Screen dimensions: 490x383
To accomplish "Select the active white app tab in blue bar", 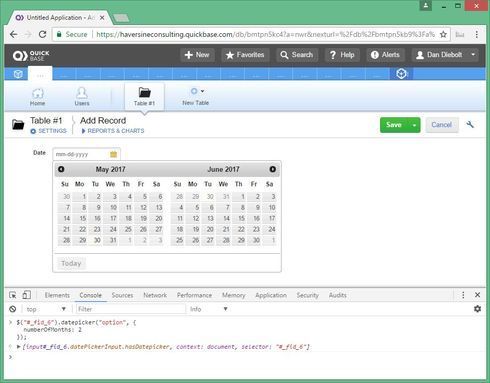I will pyautogui.click(x=40, y=74).
